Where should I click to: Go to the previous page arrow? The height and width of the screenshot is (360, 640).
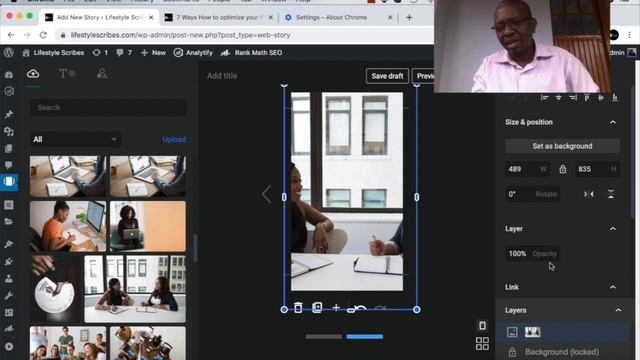pyautogui.click(x=267, y=194)
